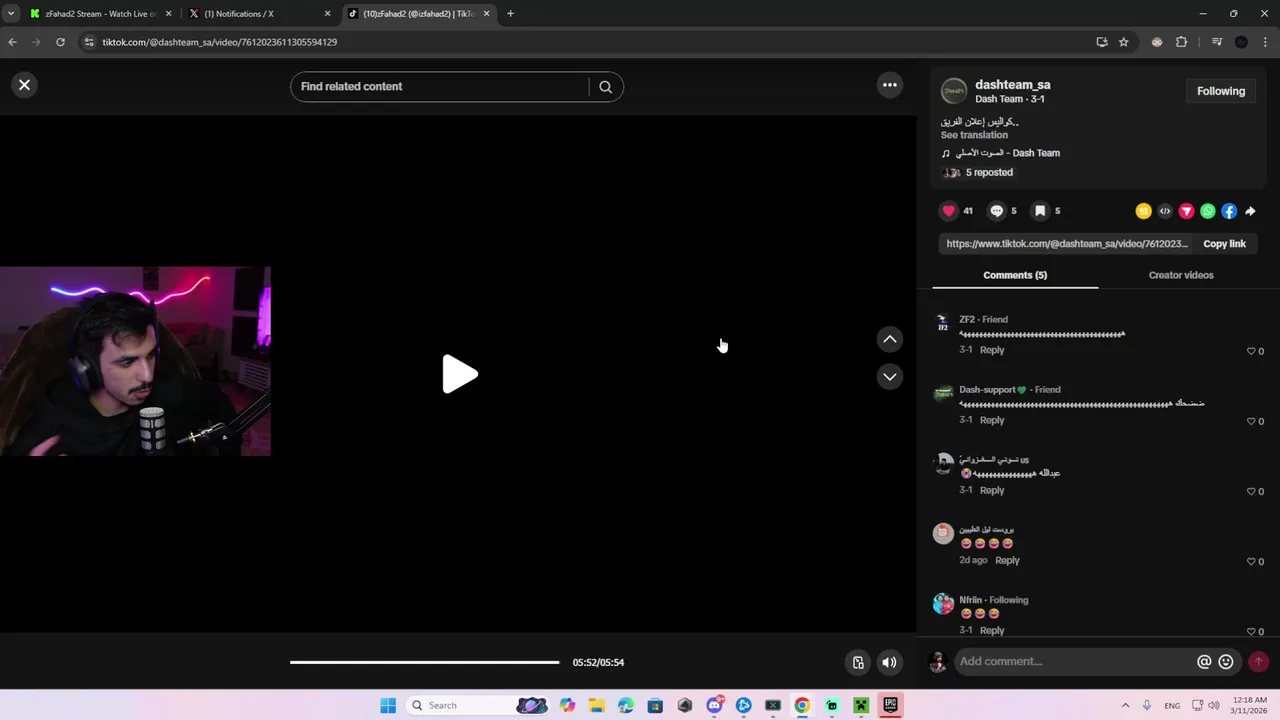1280x720 pixels.
Task: Click See translation under the caption
Action: pyautogui.click(x=974, y=135)
